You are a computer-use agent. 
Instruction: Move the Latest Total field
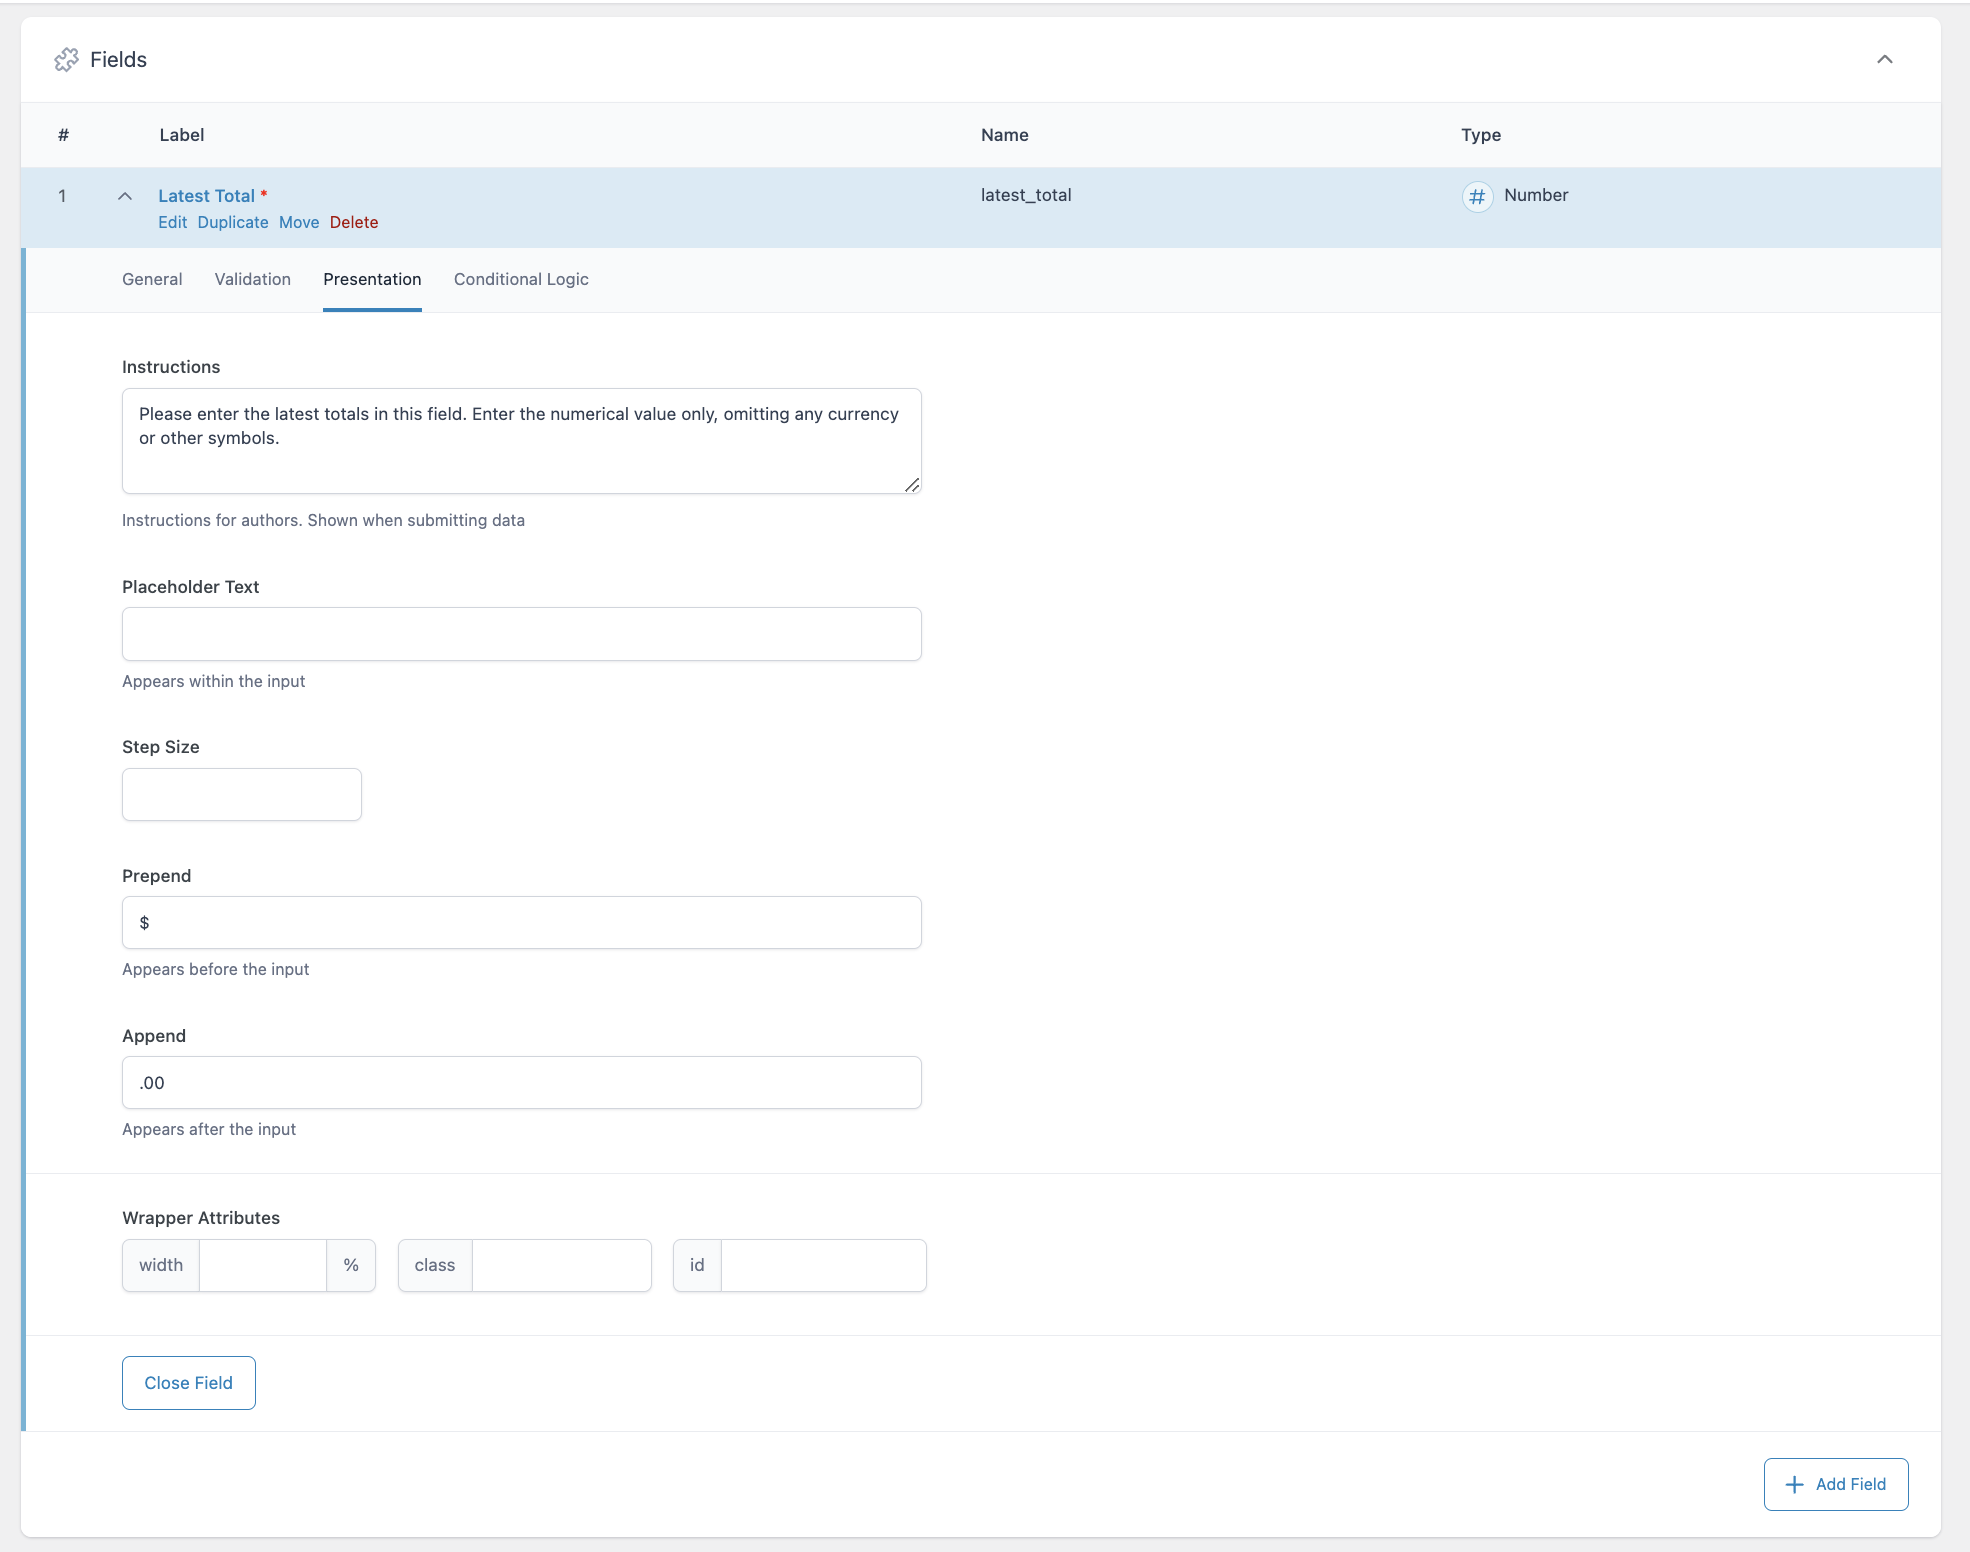point(299,222)
